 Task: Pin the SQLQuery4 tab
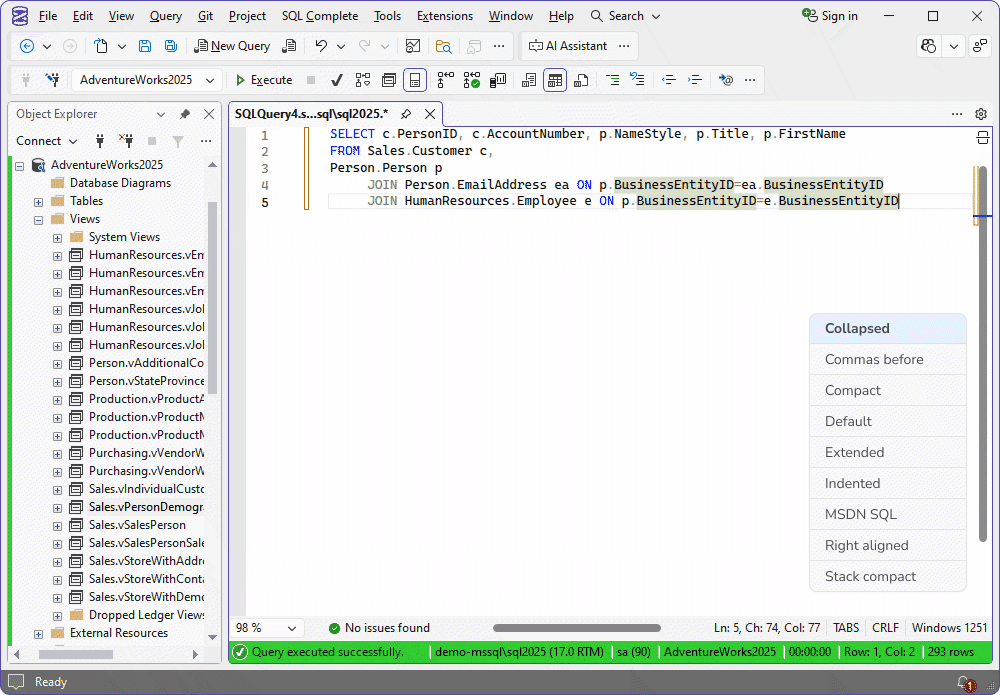[x=406, y=114]
